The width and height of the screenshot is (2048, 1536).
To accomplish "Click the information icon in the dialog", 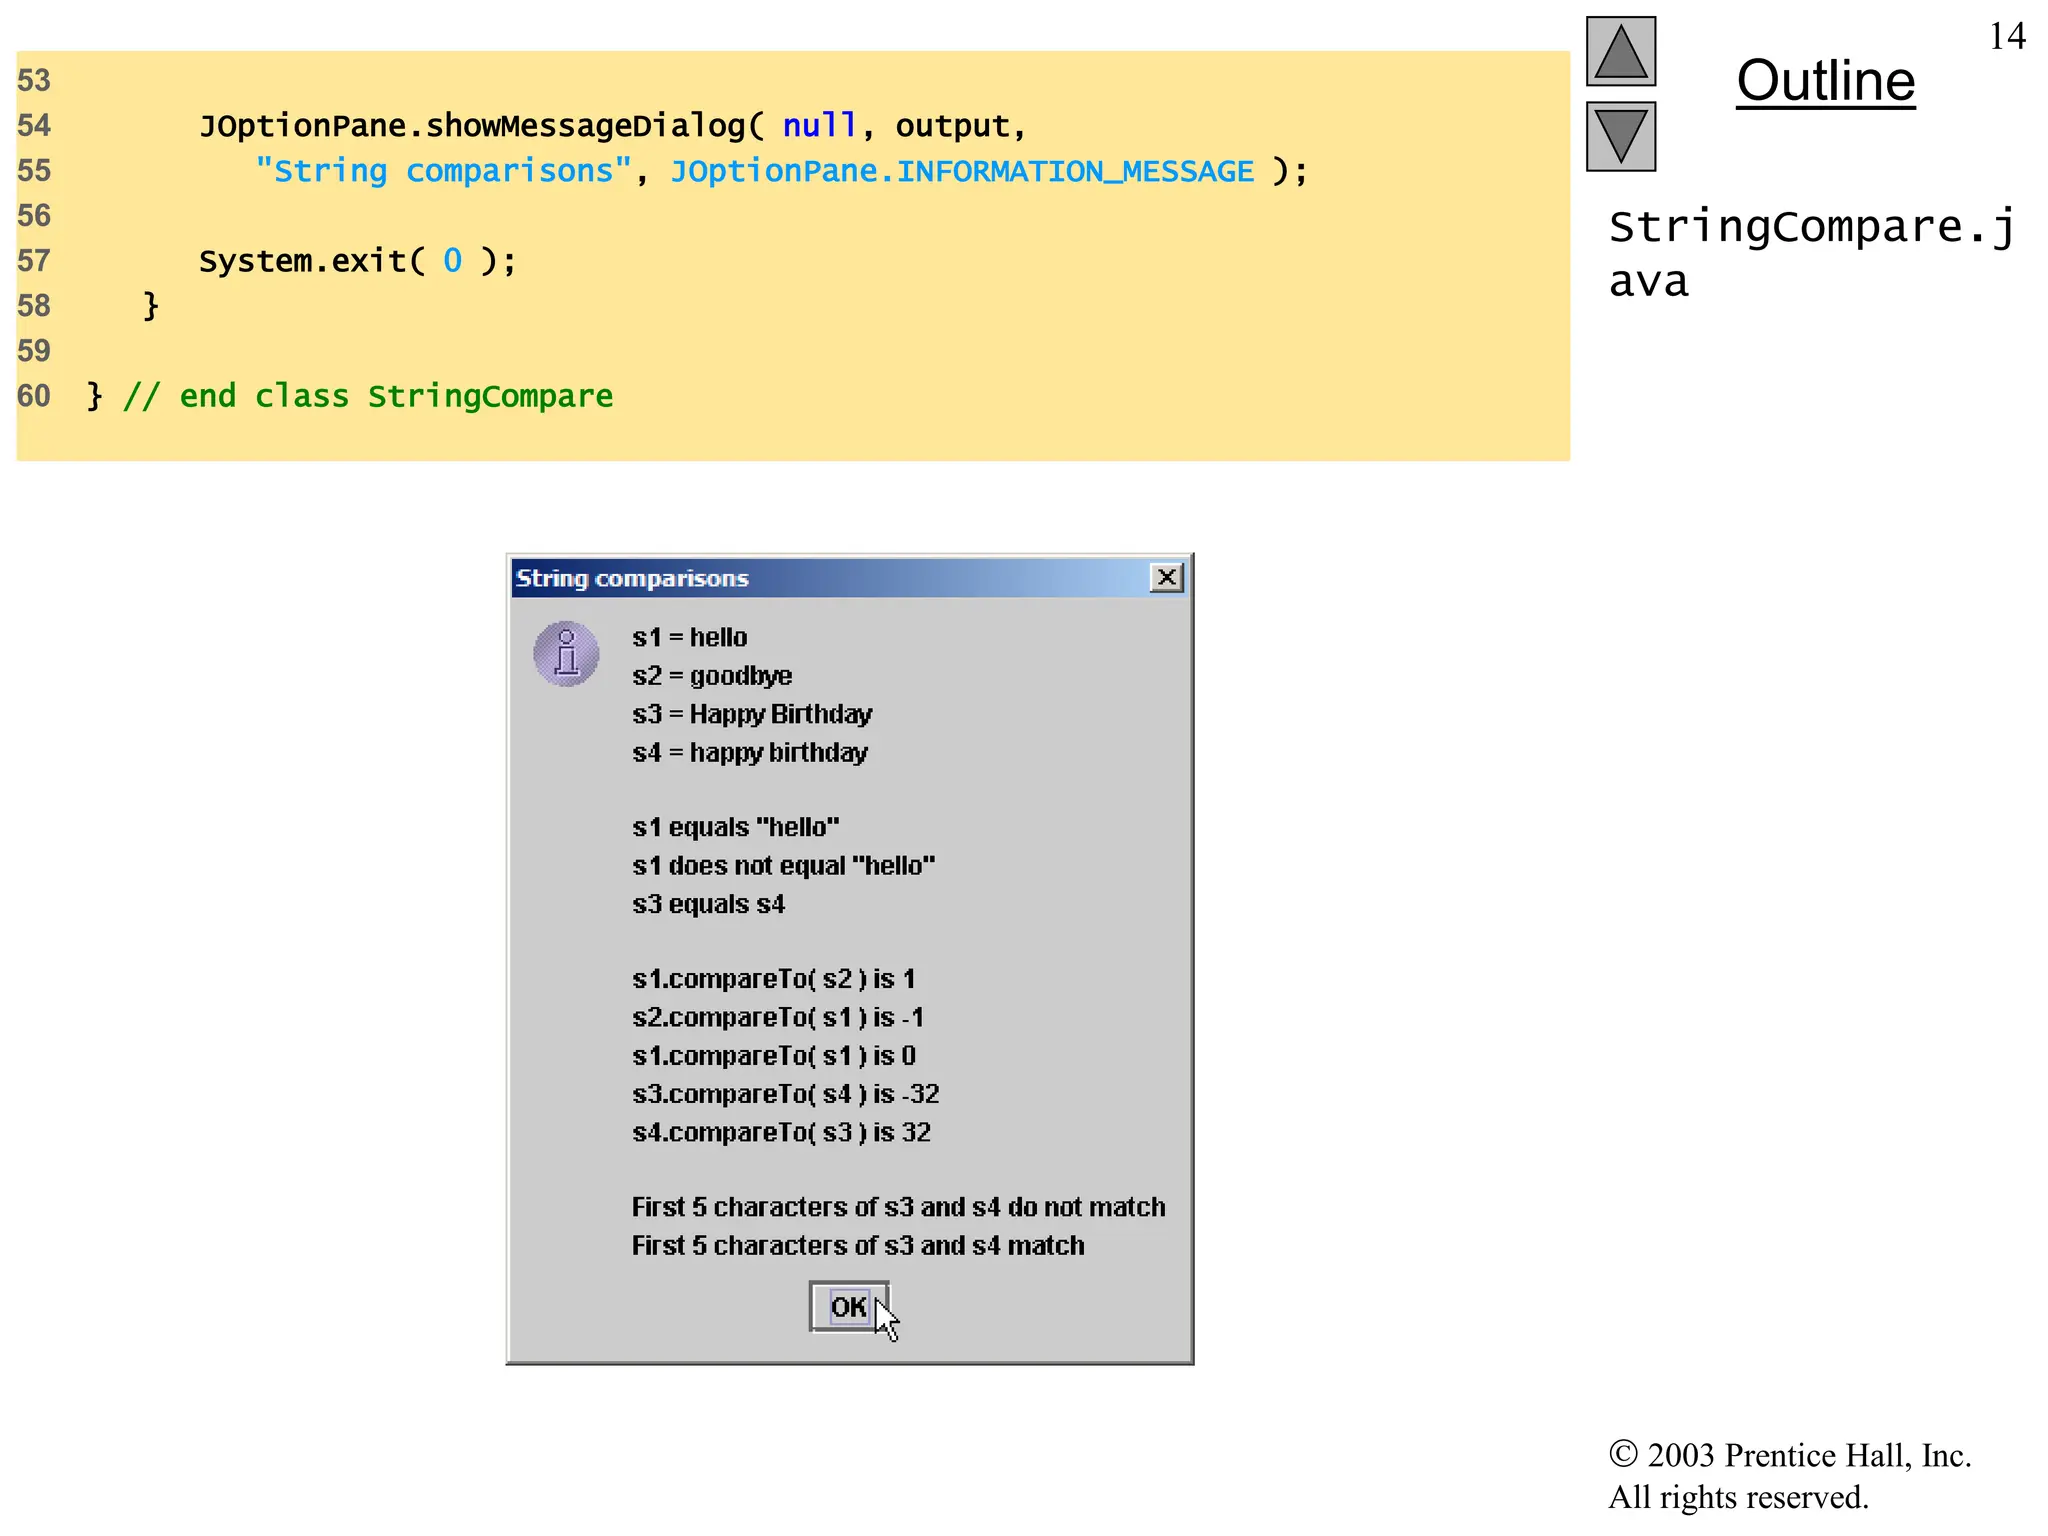I will (566, 655).
